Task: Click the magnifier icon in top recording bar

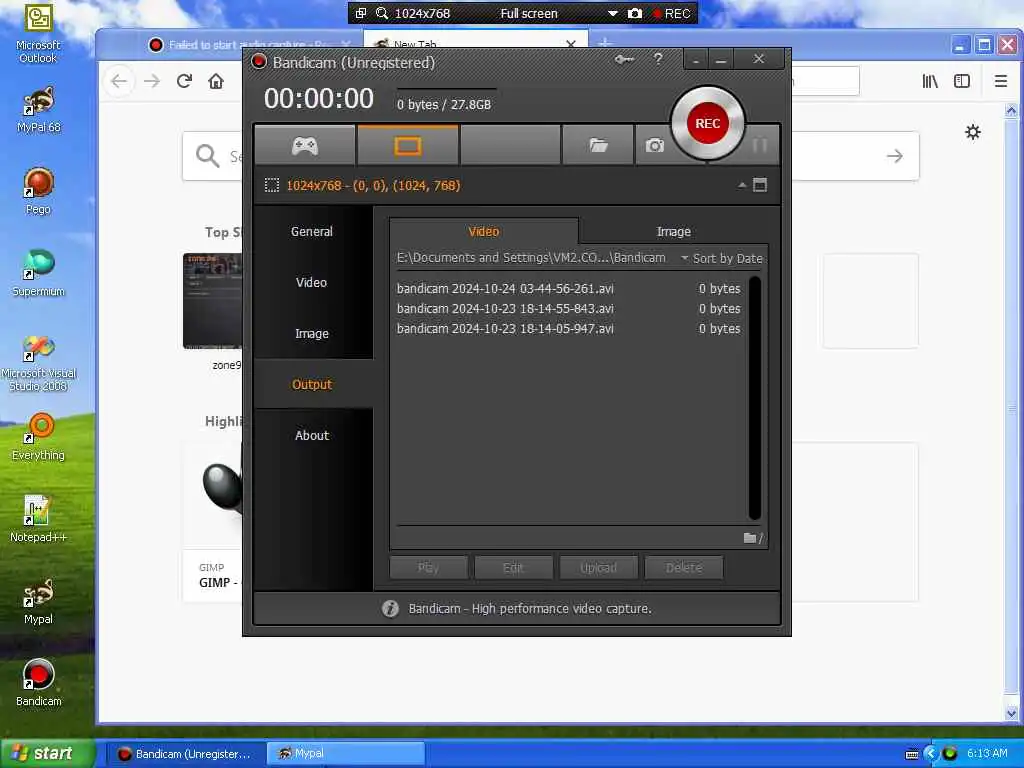Action: click(x=382, y=13)
